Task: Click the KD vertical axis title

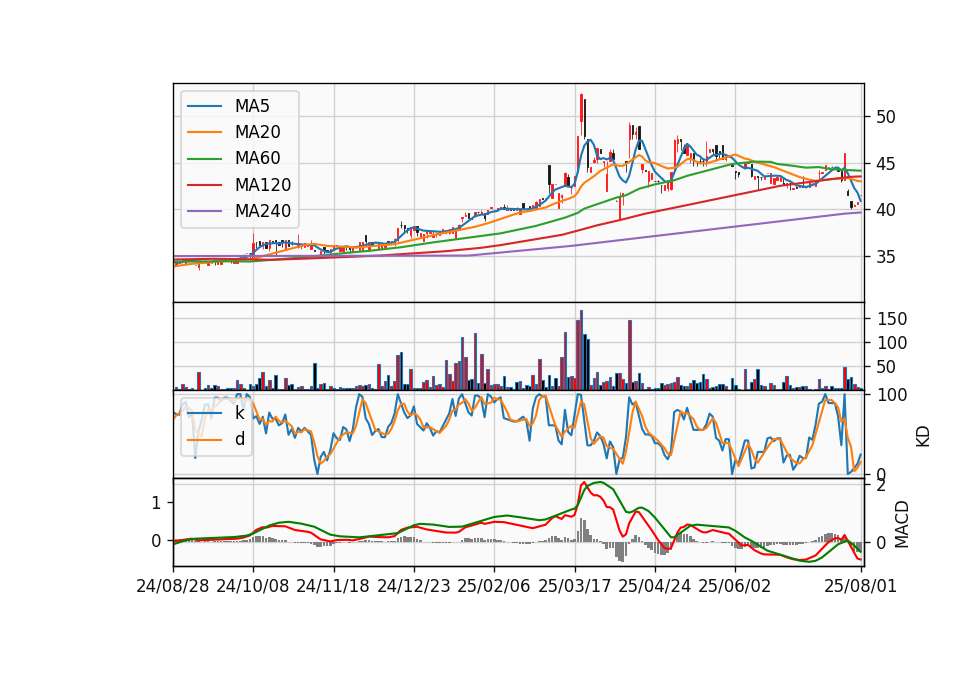Action: coord(923,436)
